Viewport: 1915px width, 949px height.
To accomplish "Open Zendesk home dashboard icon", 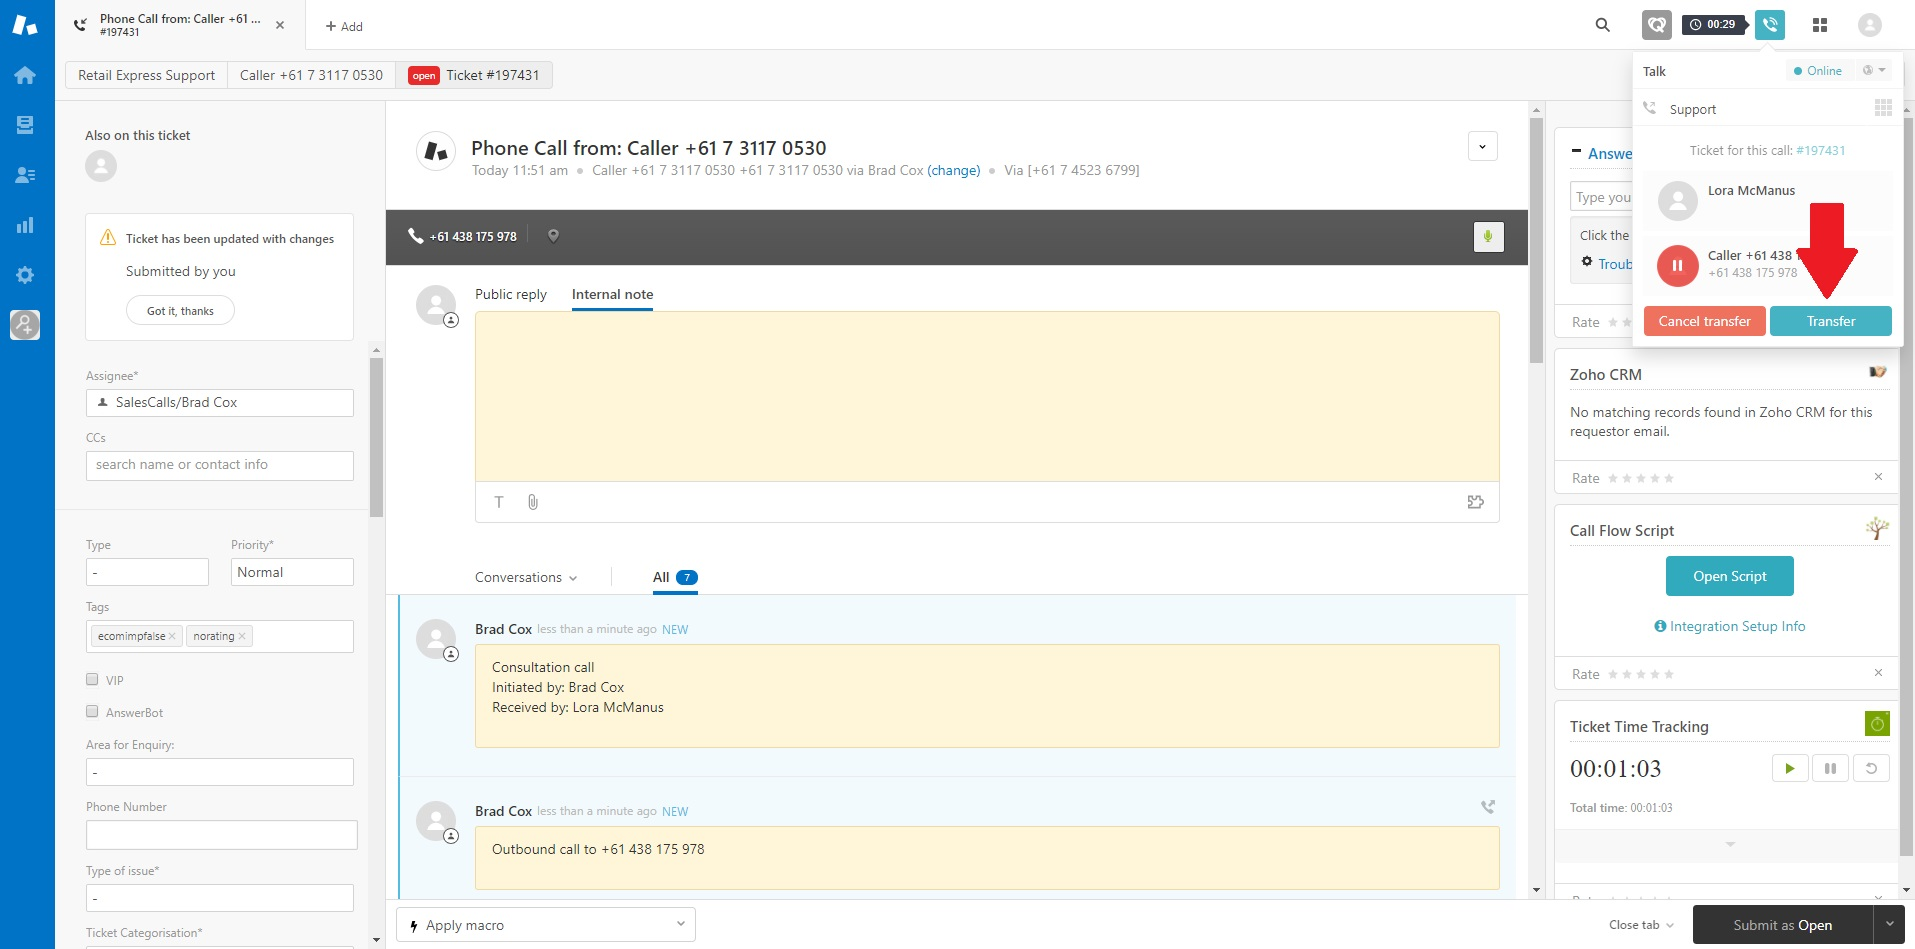I will click(x=25, y=75).
